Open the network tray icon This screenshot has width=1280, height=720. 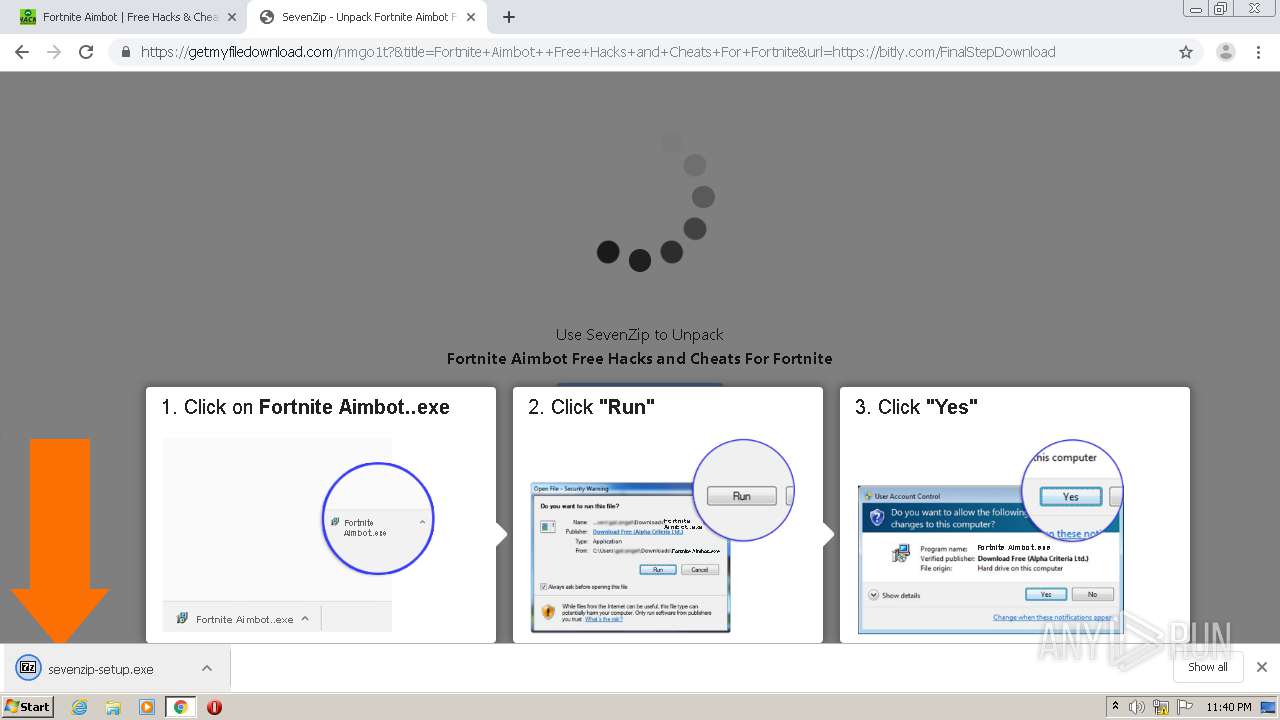[x=1160, y=707]
